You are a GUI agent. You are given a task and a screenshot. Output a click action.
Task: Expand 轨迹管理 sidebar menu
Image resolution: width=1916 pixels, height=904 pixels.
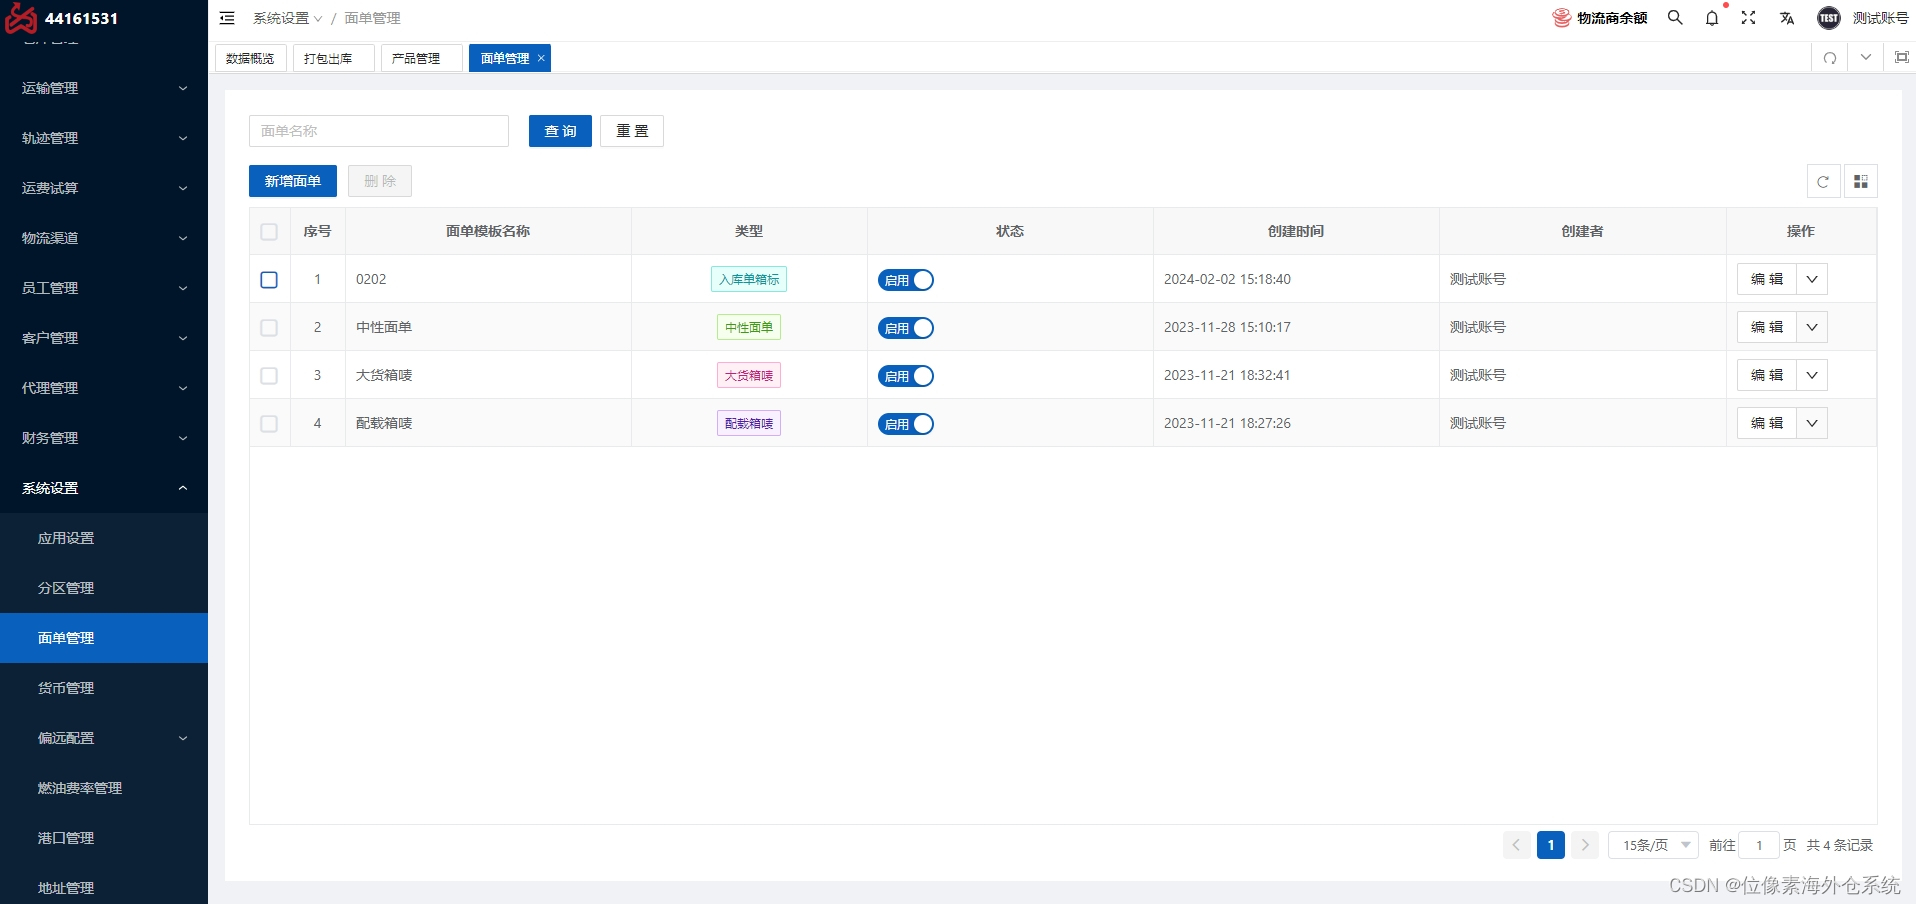tap(104, 138)
